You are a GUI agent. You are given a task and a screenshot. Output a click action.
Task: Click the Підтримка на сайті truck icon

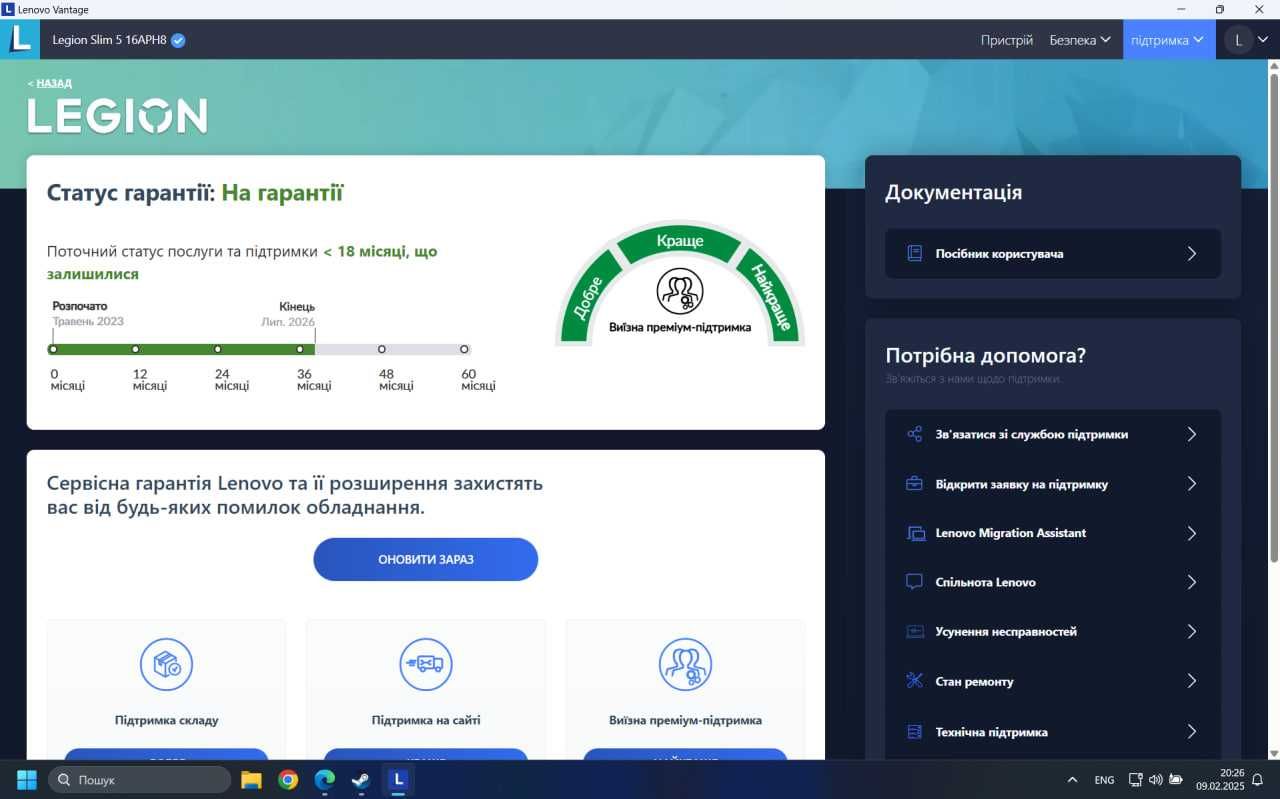coord(426,664)
